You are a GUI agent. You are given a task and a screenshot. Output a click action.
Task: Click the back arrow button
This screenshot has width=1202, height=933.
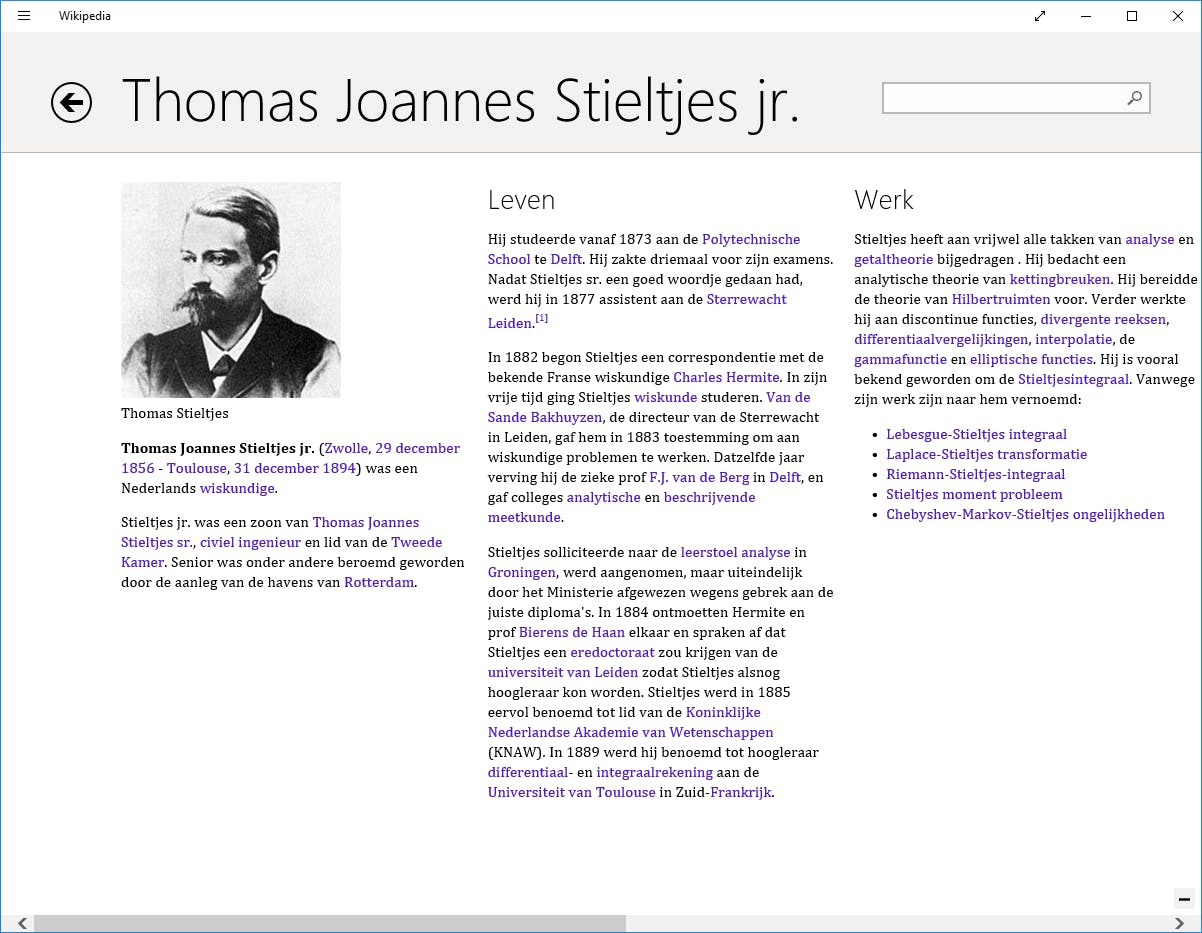[72, 102]
